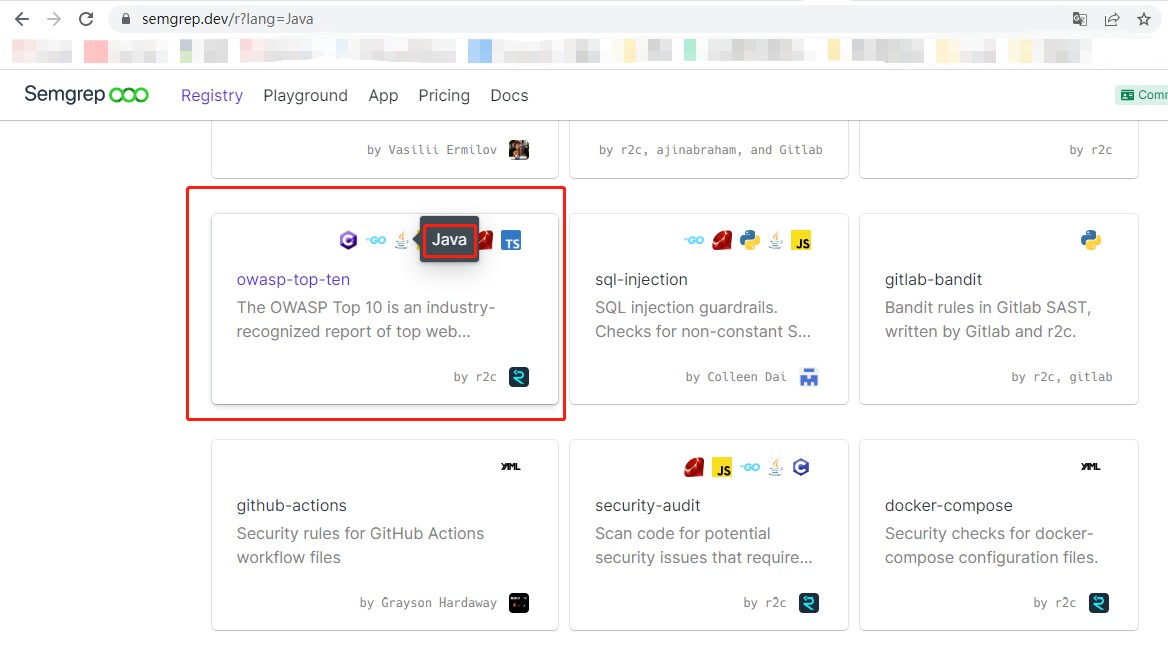Click 'Security rules for GitHub Actions' description

coord(361,545)
